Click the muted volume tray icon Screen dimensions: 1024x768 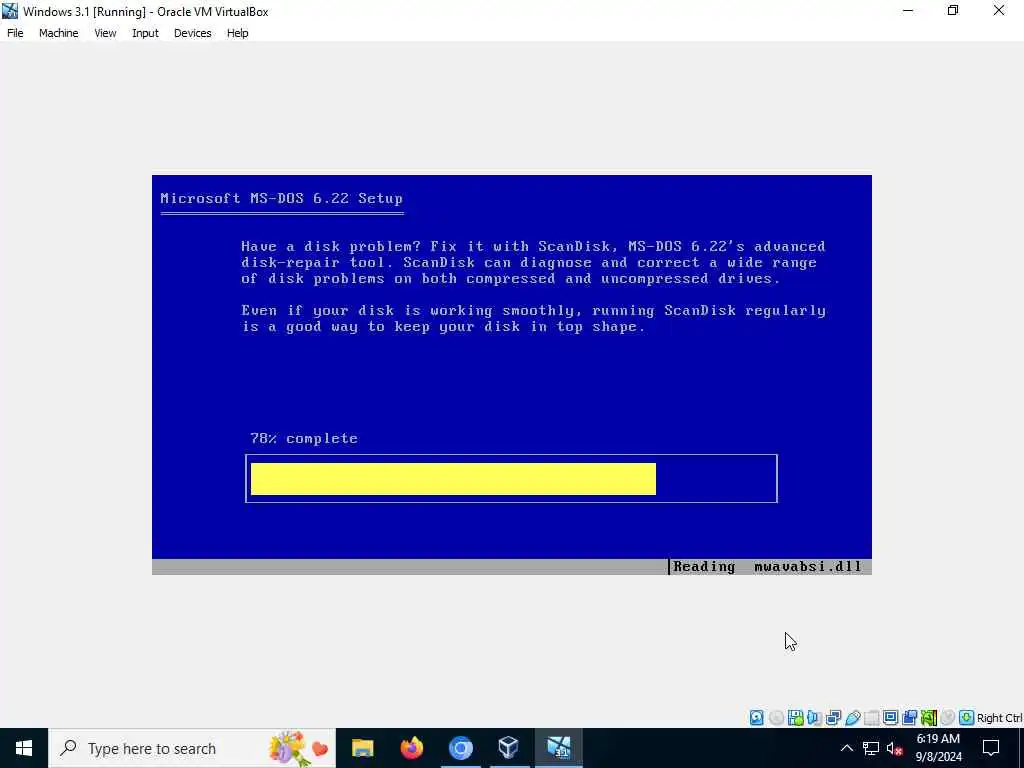(x=895, y=748)
